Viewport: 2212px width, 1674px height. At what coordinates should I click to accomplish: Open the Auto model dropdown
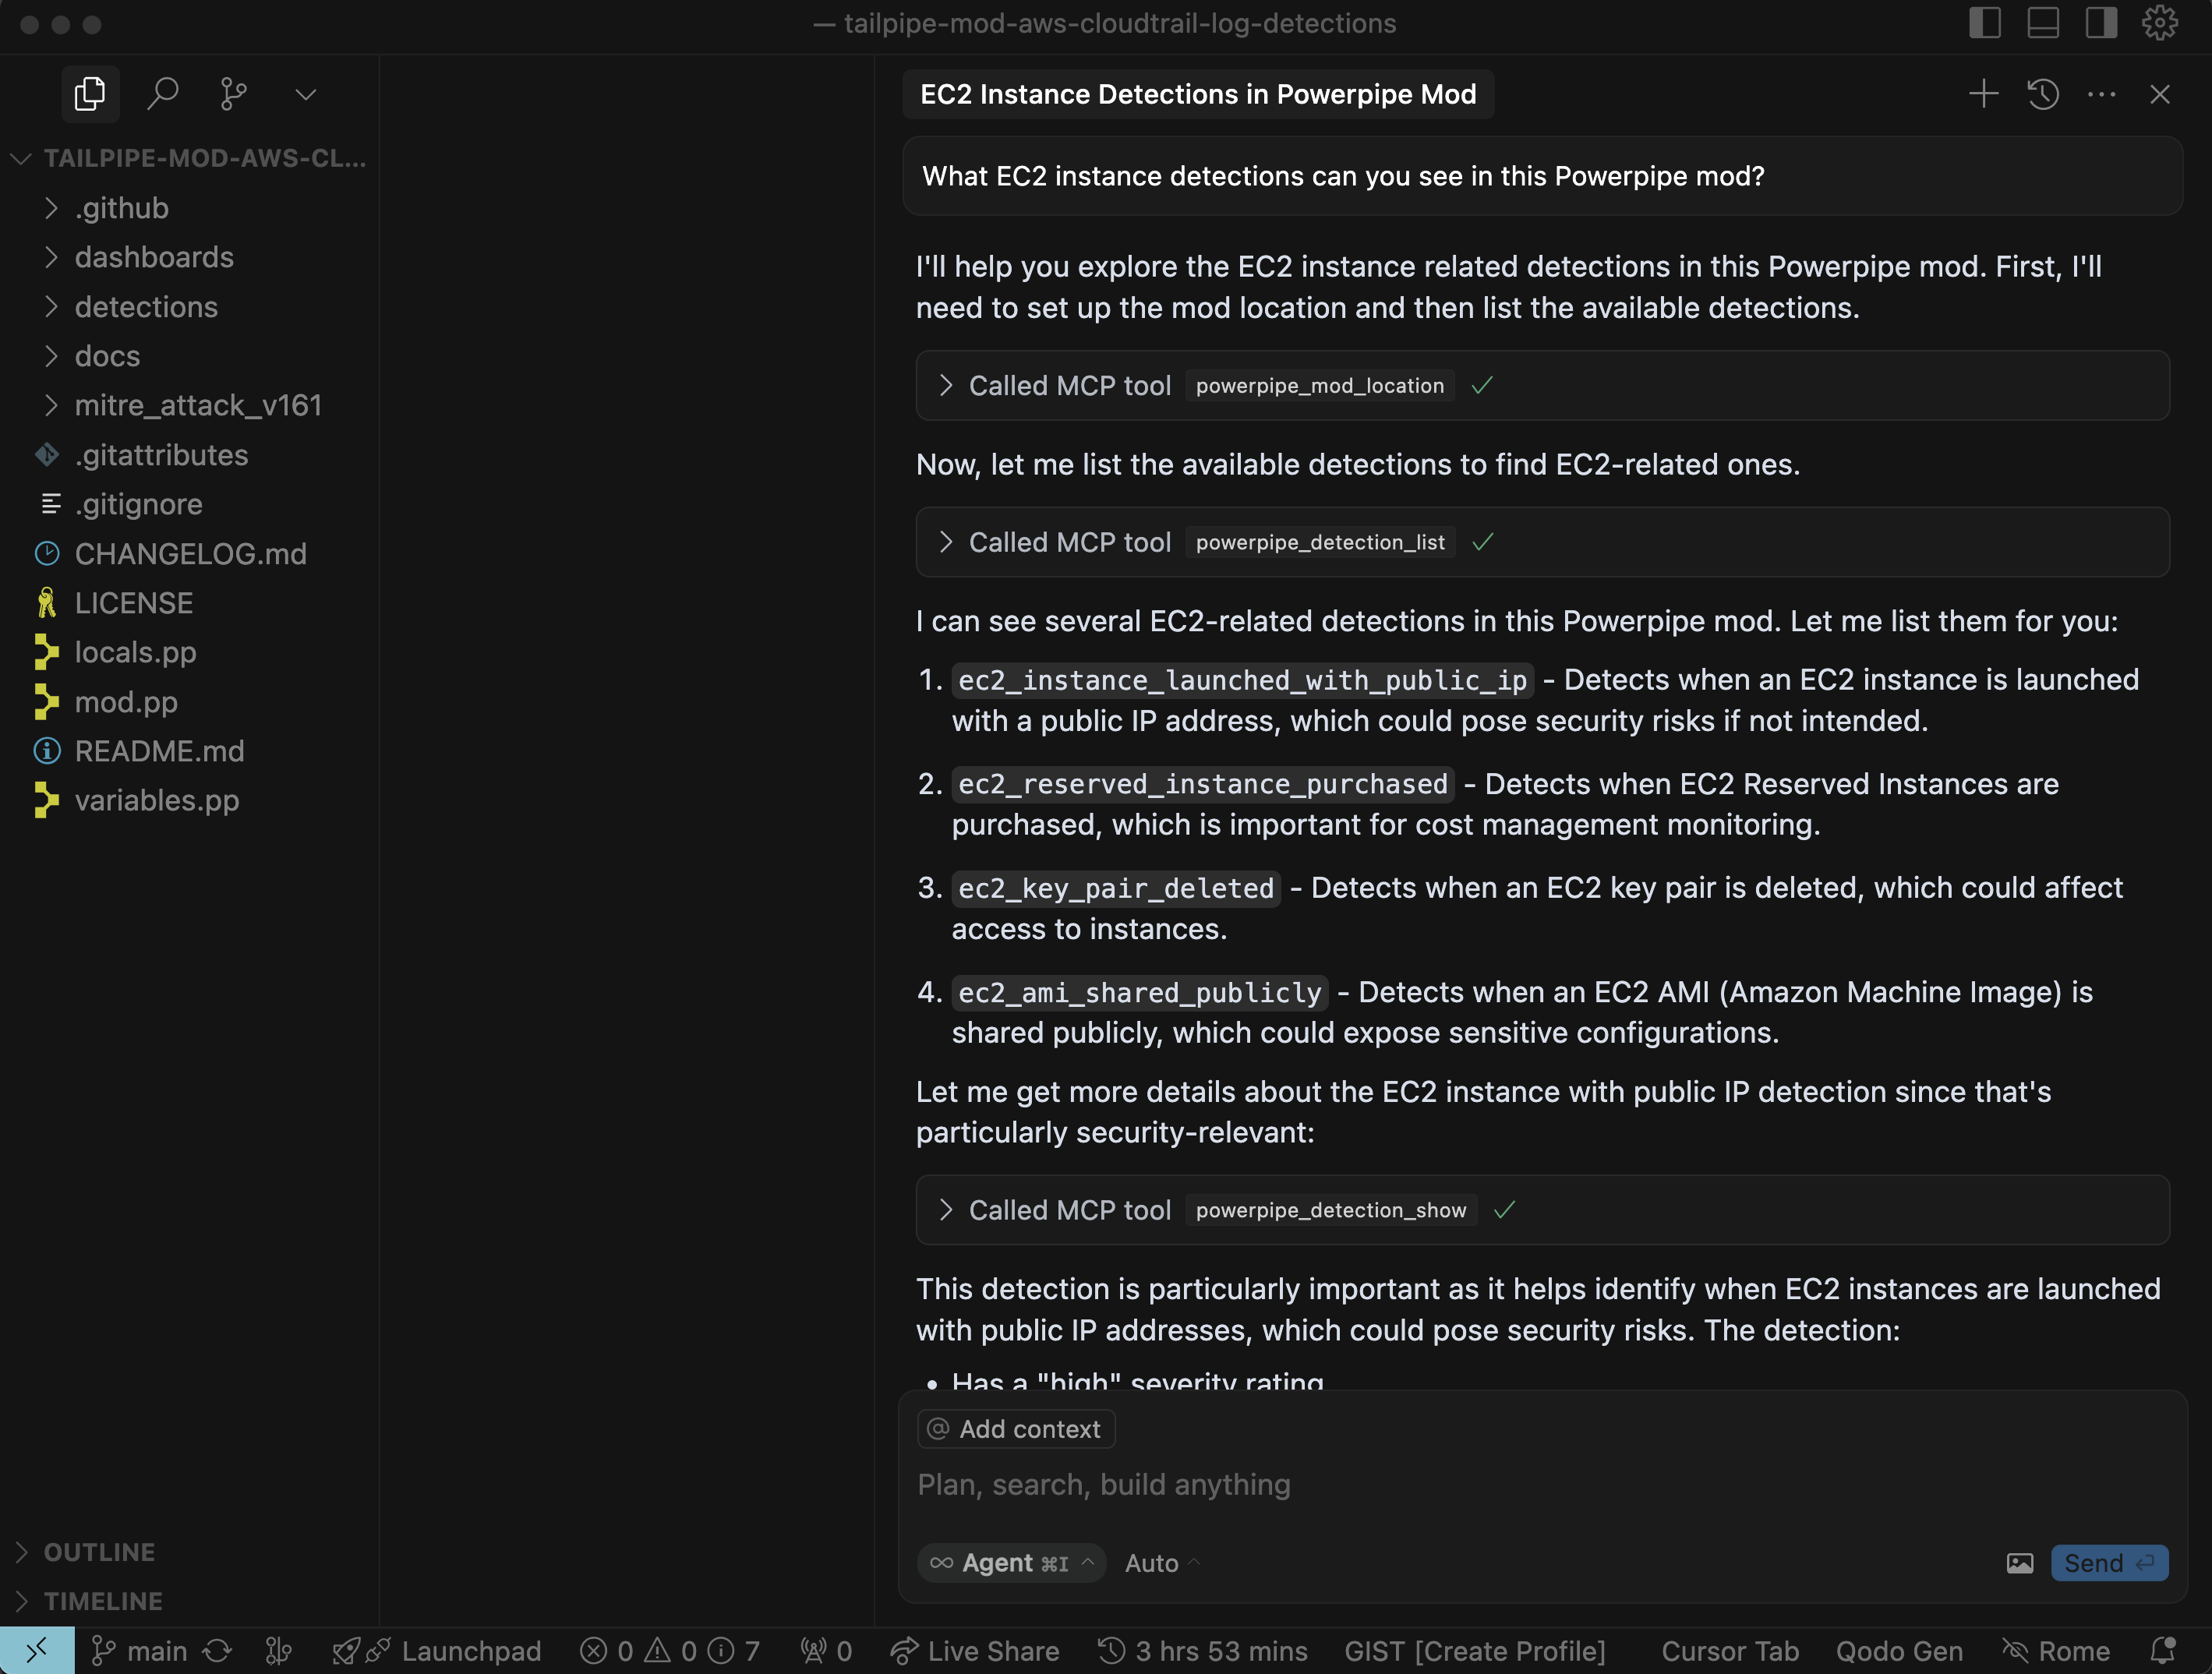pos(1160,1563)
